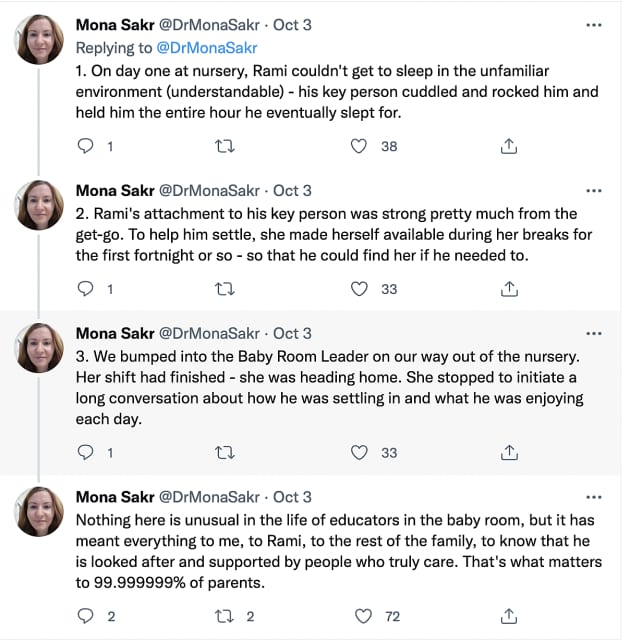Share the tweet numbered 2
This screenshot has height=641, width=630.
(x=508, y=289)
